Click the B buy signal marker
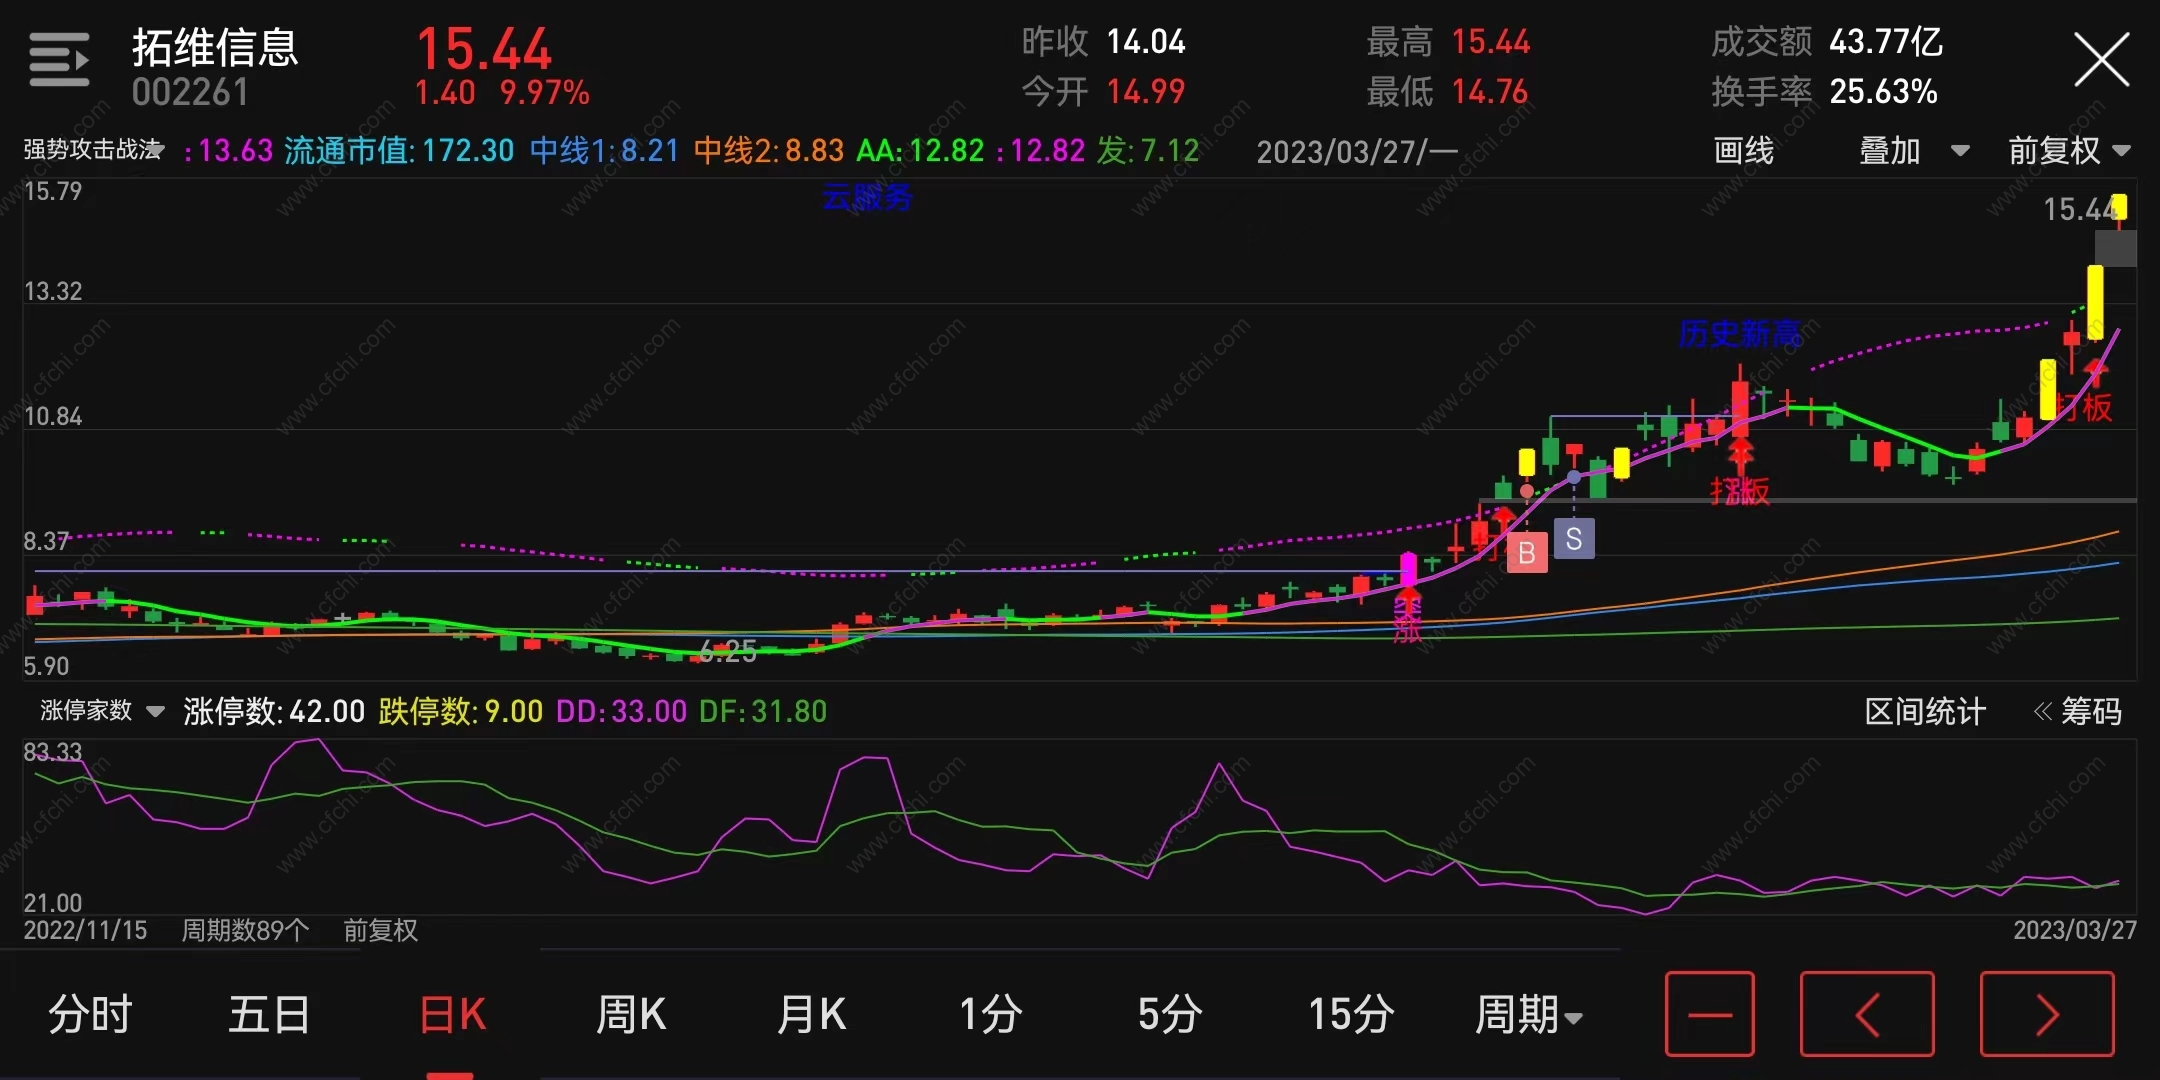 (x=1526, y=552)
